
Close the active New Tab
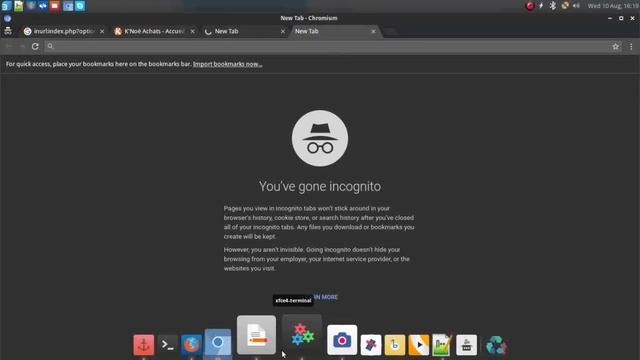click(x=373, y=31)
